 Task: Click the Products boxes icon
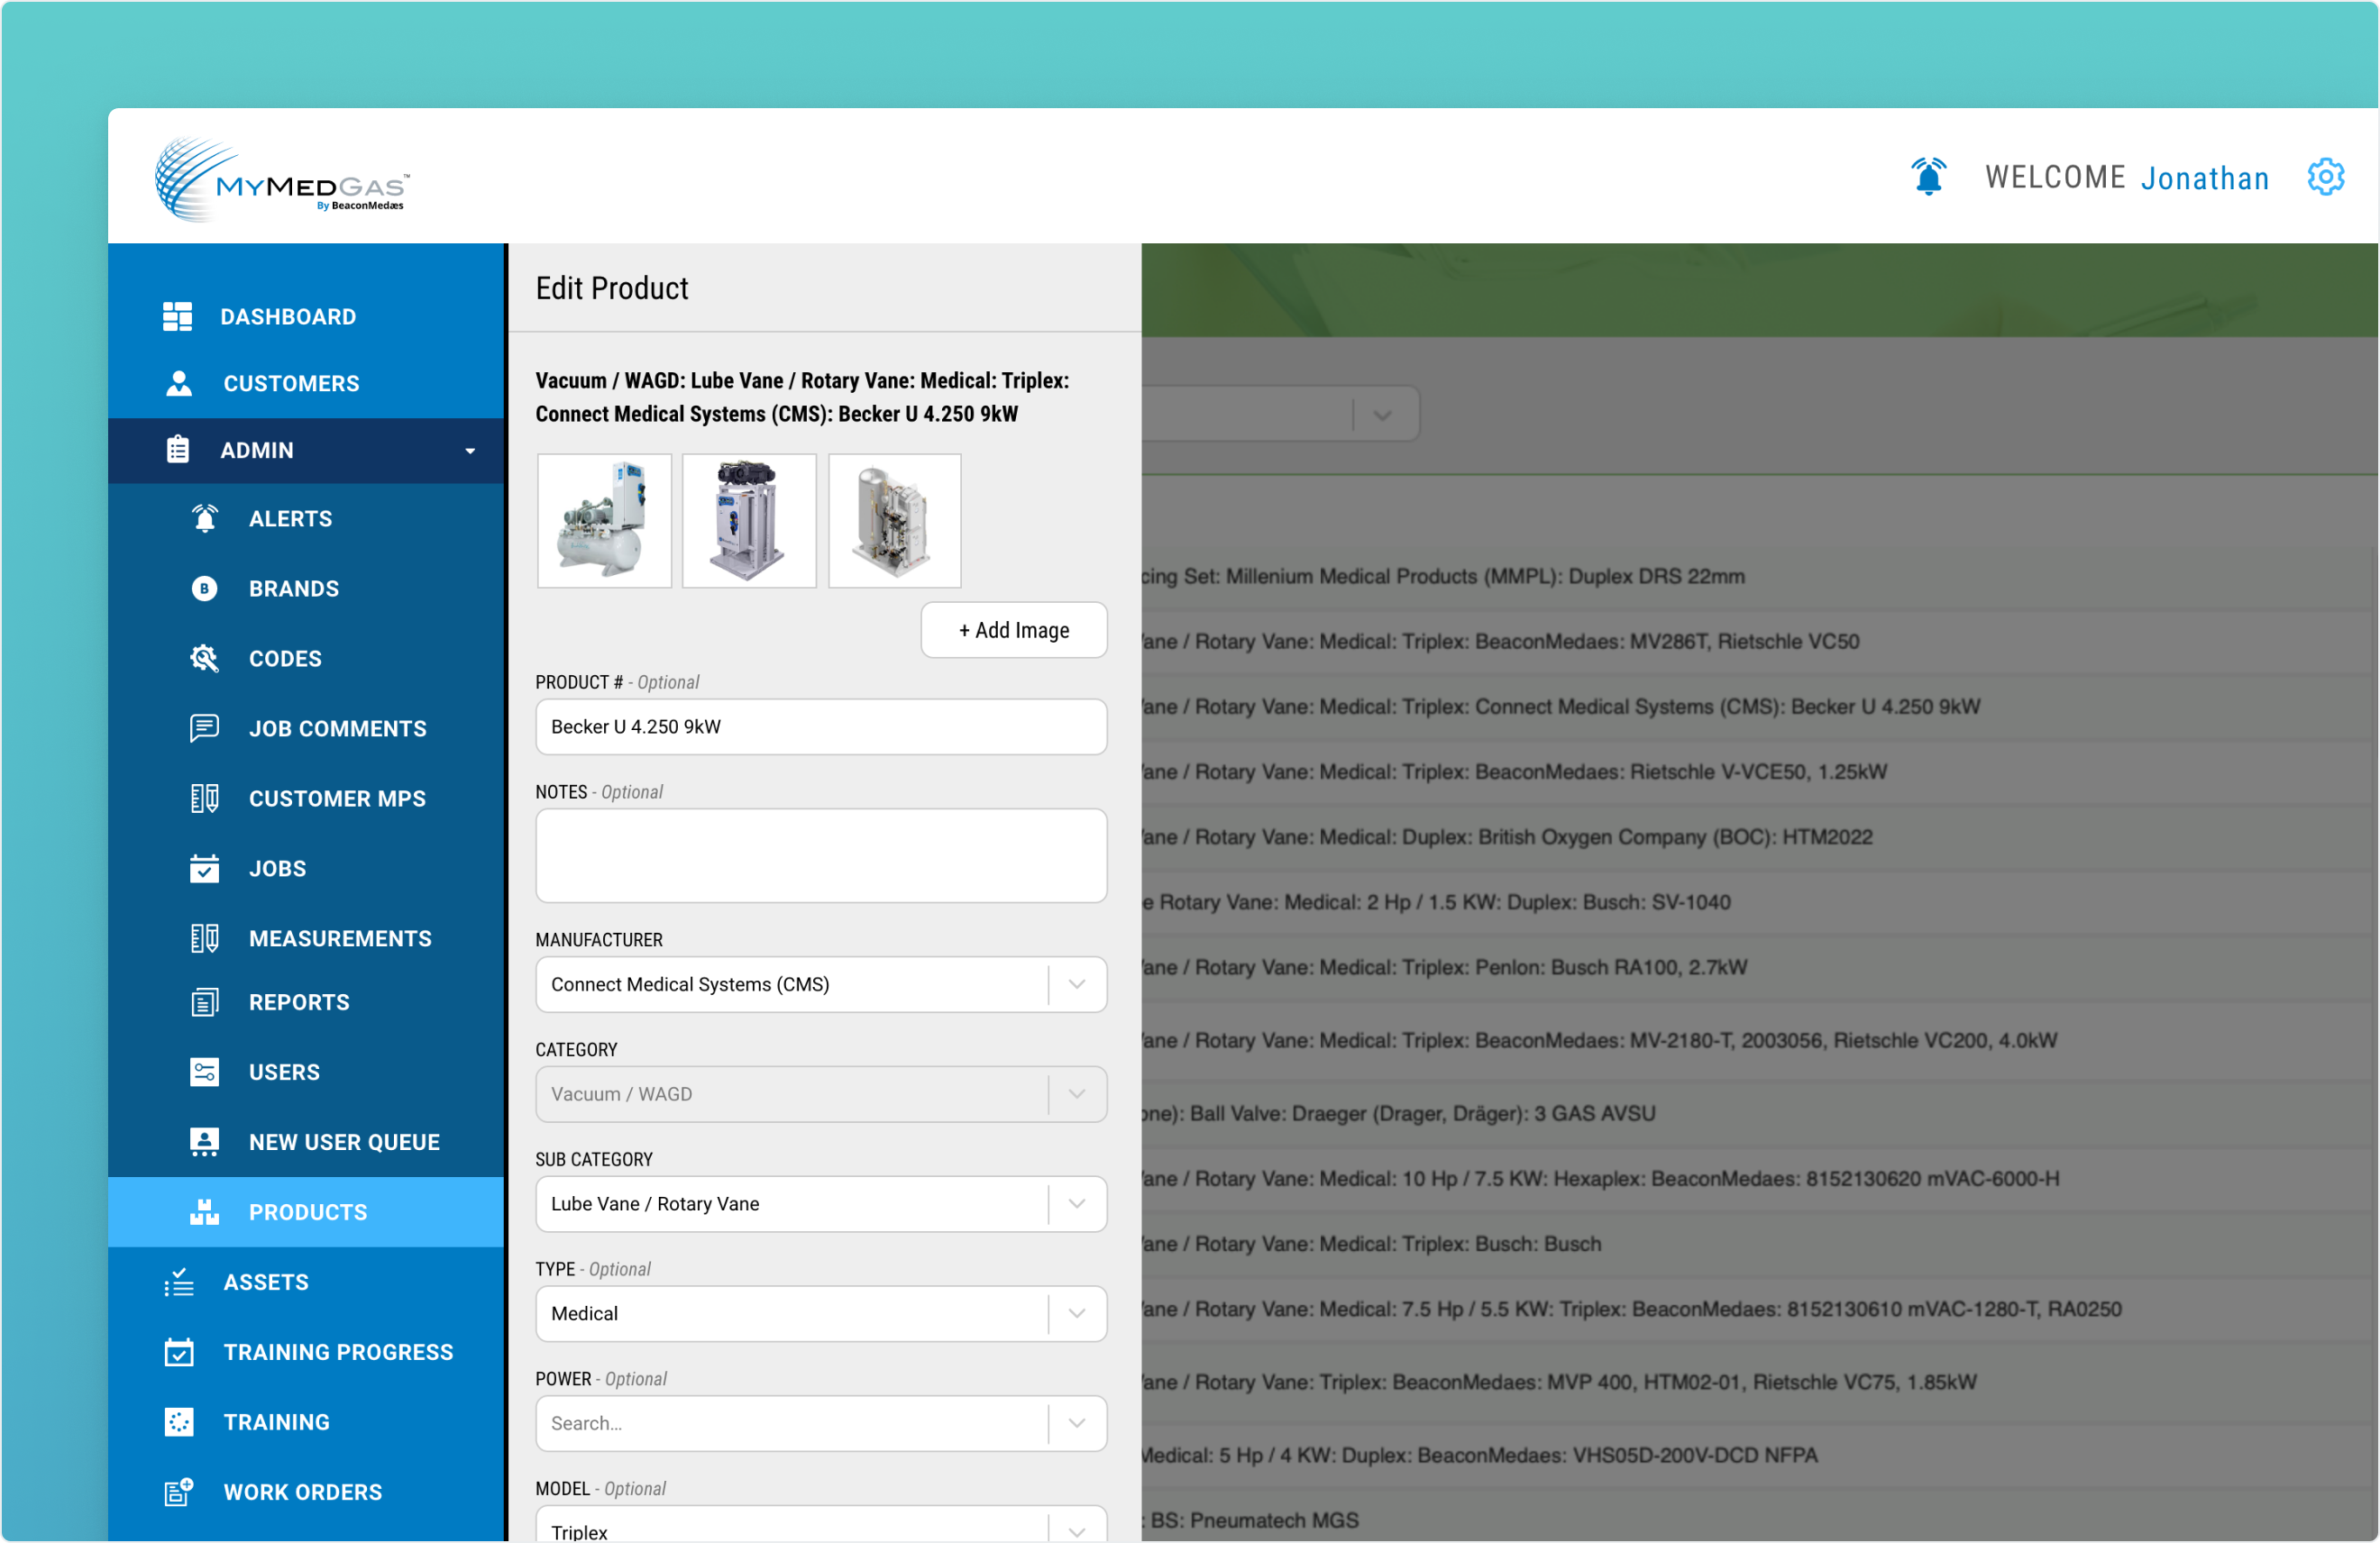pyautogui.click(x=205, y=1213)
